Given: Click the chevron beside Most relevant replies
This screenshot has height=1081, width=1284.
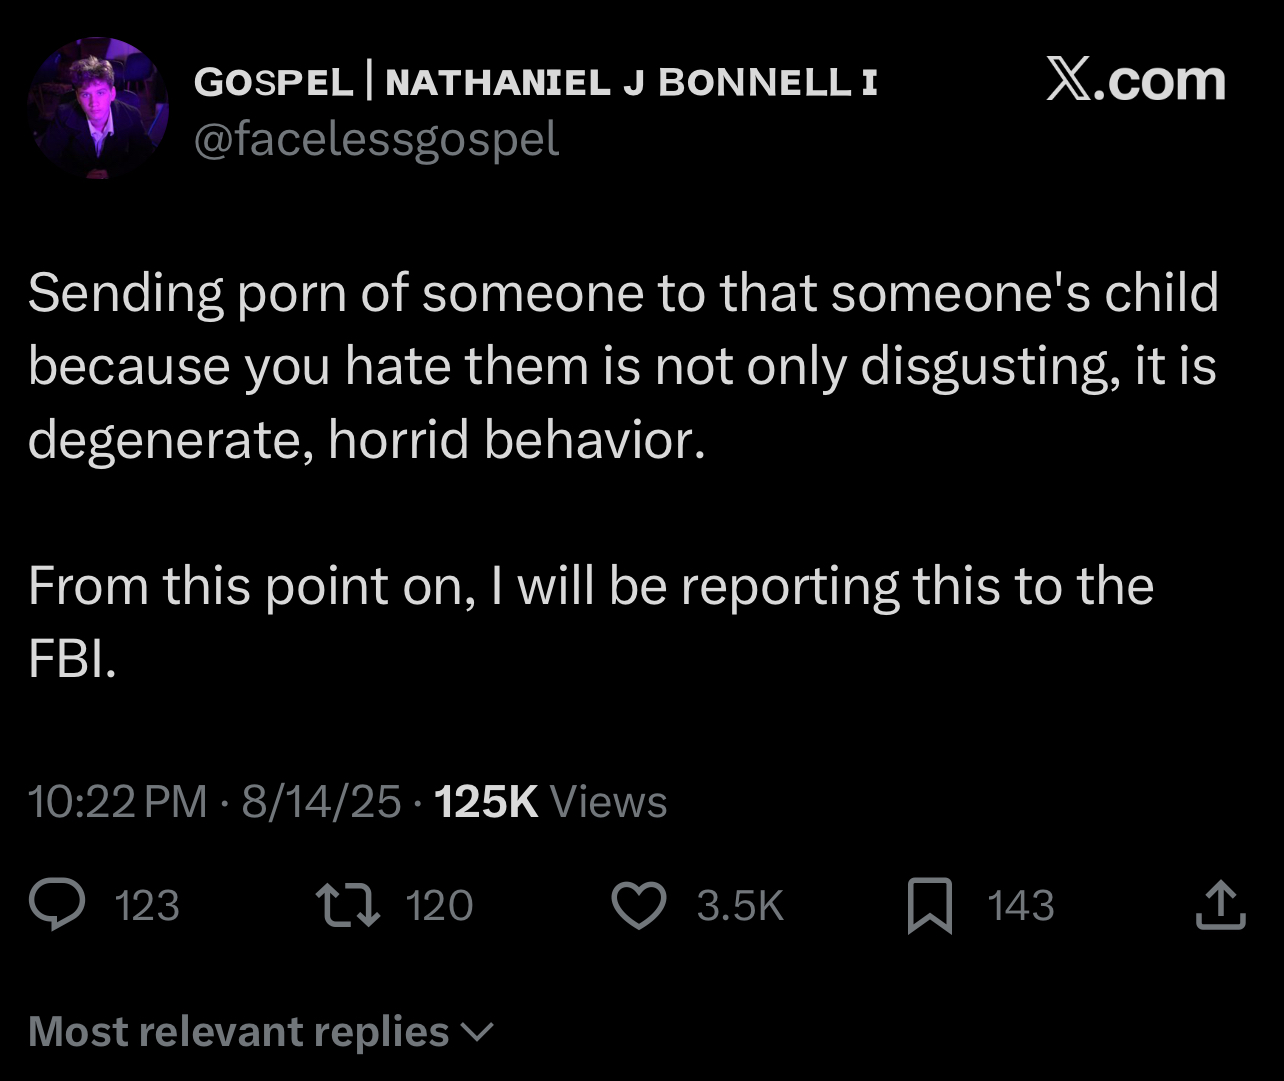Looking at the screenshot, I should (478, 1032).
